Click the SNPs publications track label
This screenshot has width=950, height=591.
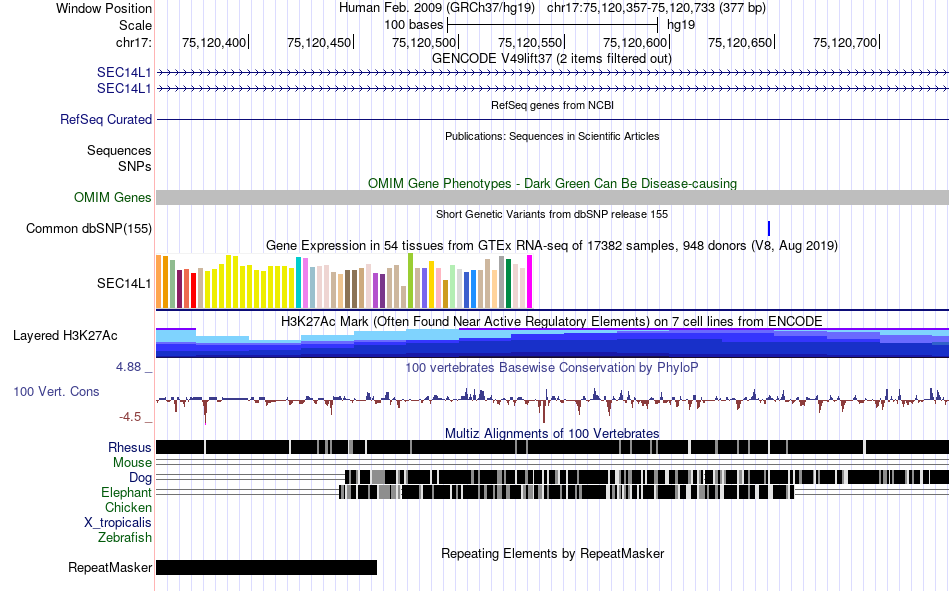[x=135, y=166]
